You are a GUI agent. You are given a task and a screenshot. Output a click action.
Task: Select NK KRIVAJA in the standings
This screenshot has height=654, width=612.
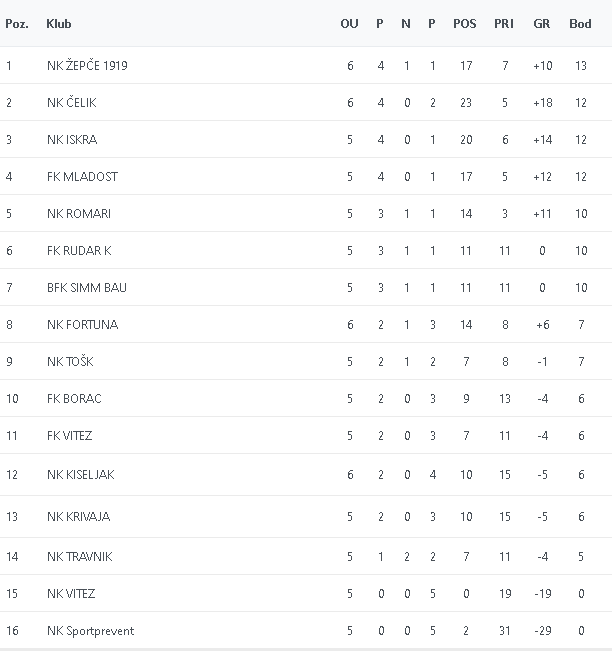click(x=79, y=517)
